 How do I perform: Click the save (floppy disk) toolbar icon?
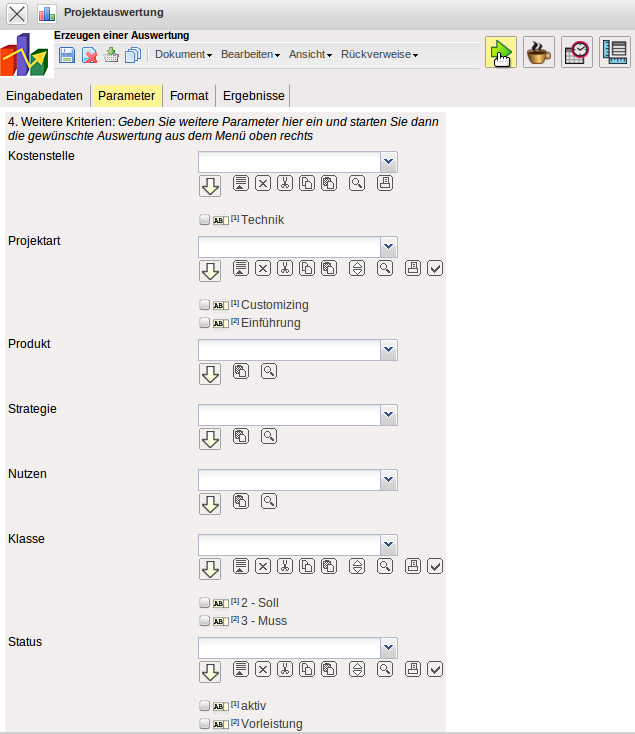pyautogui.click(x=67, y=55)
